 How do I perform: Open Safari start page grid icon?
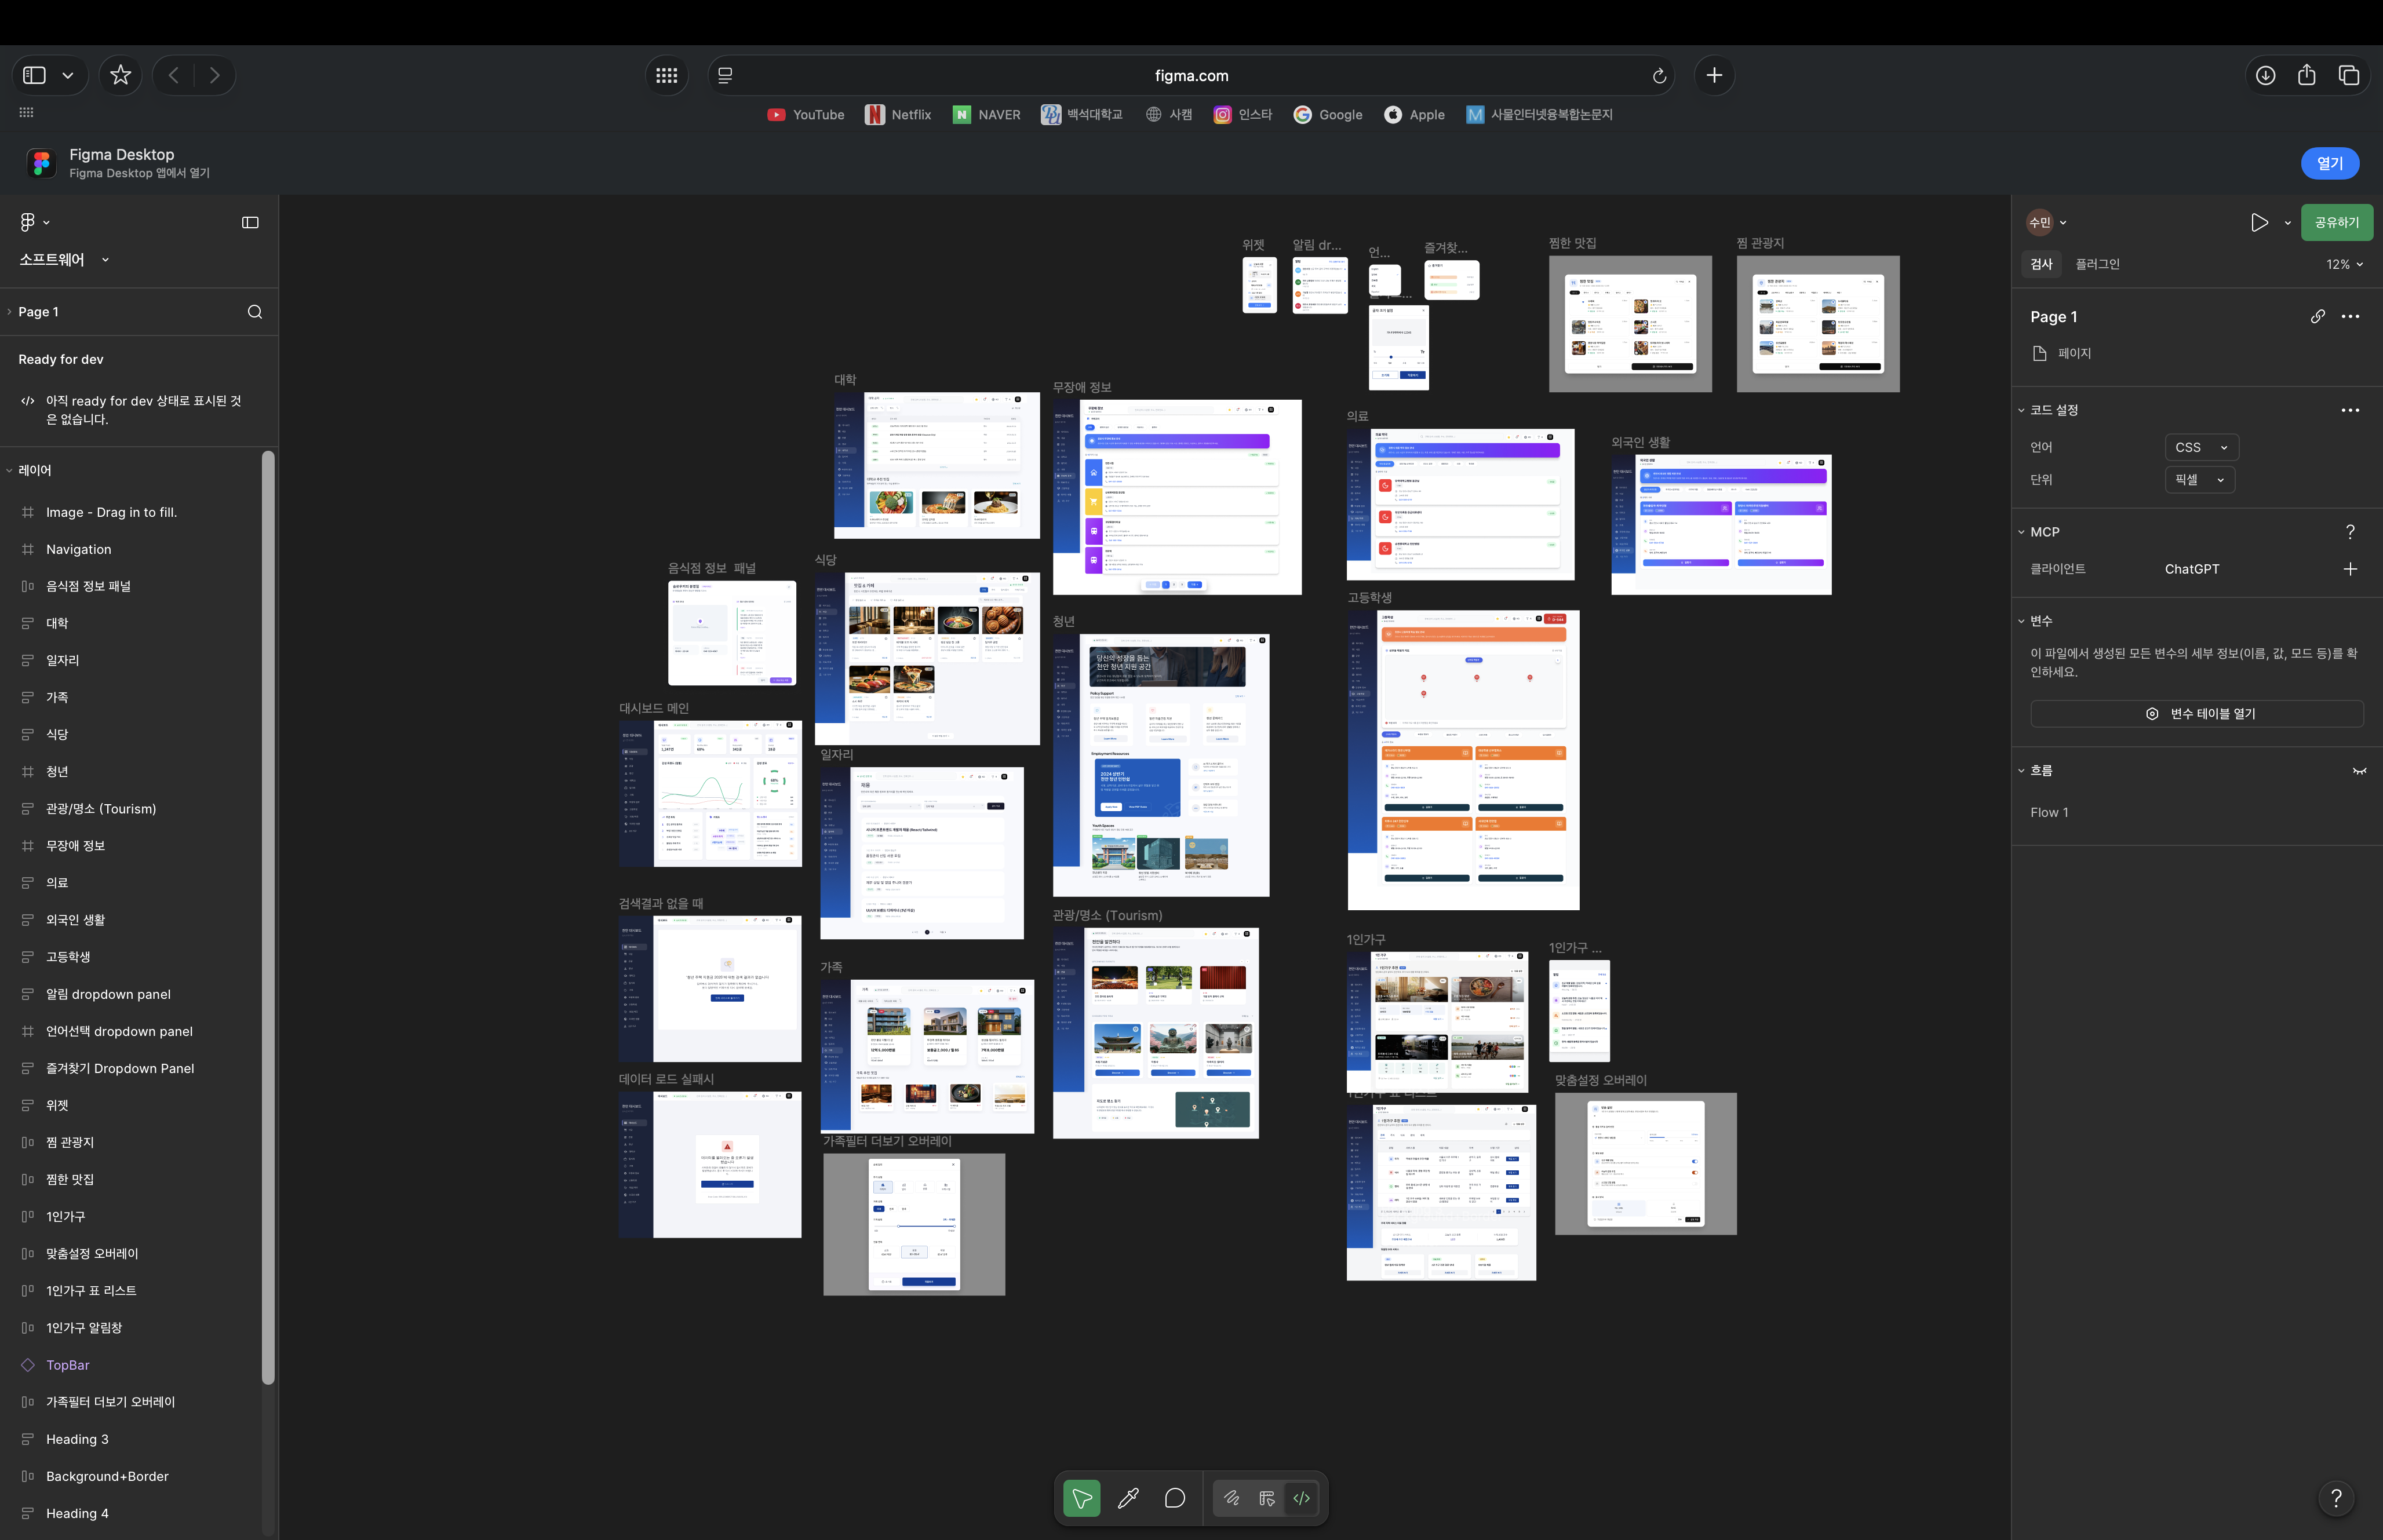click(667, 75)
